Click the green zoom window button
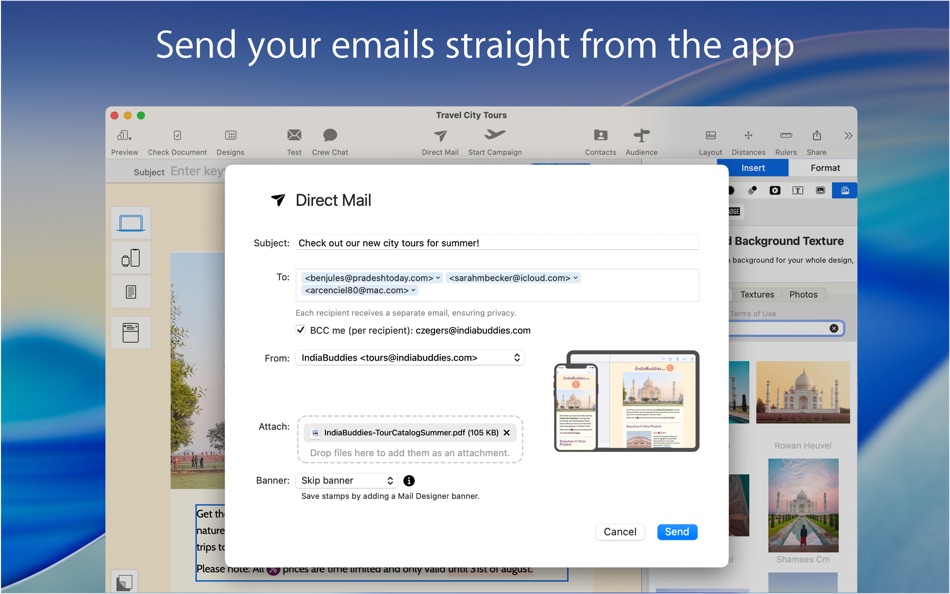Viewport: 950px width, 594px height. click(141, 115)
